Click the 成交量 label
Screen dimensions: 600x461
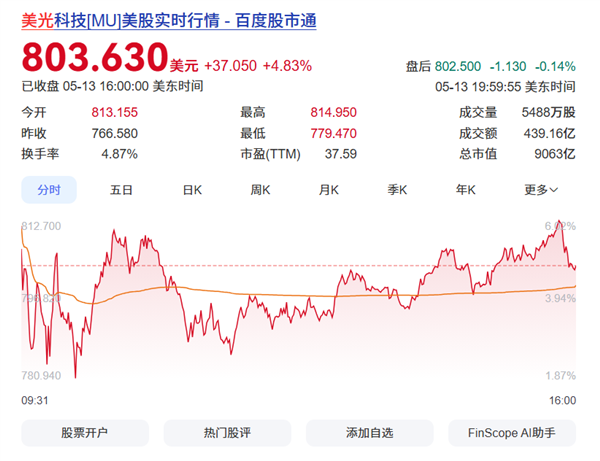click(478, 112)
